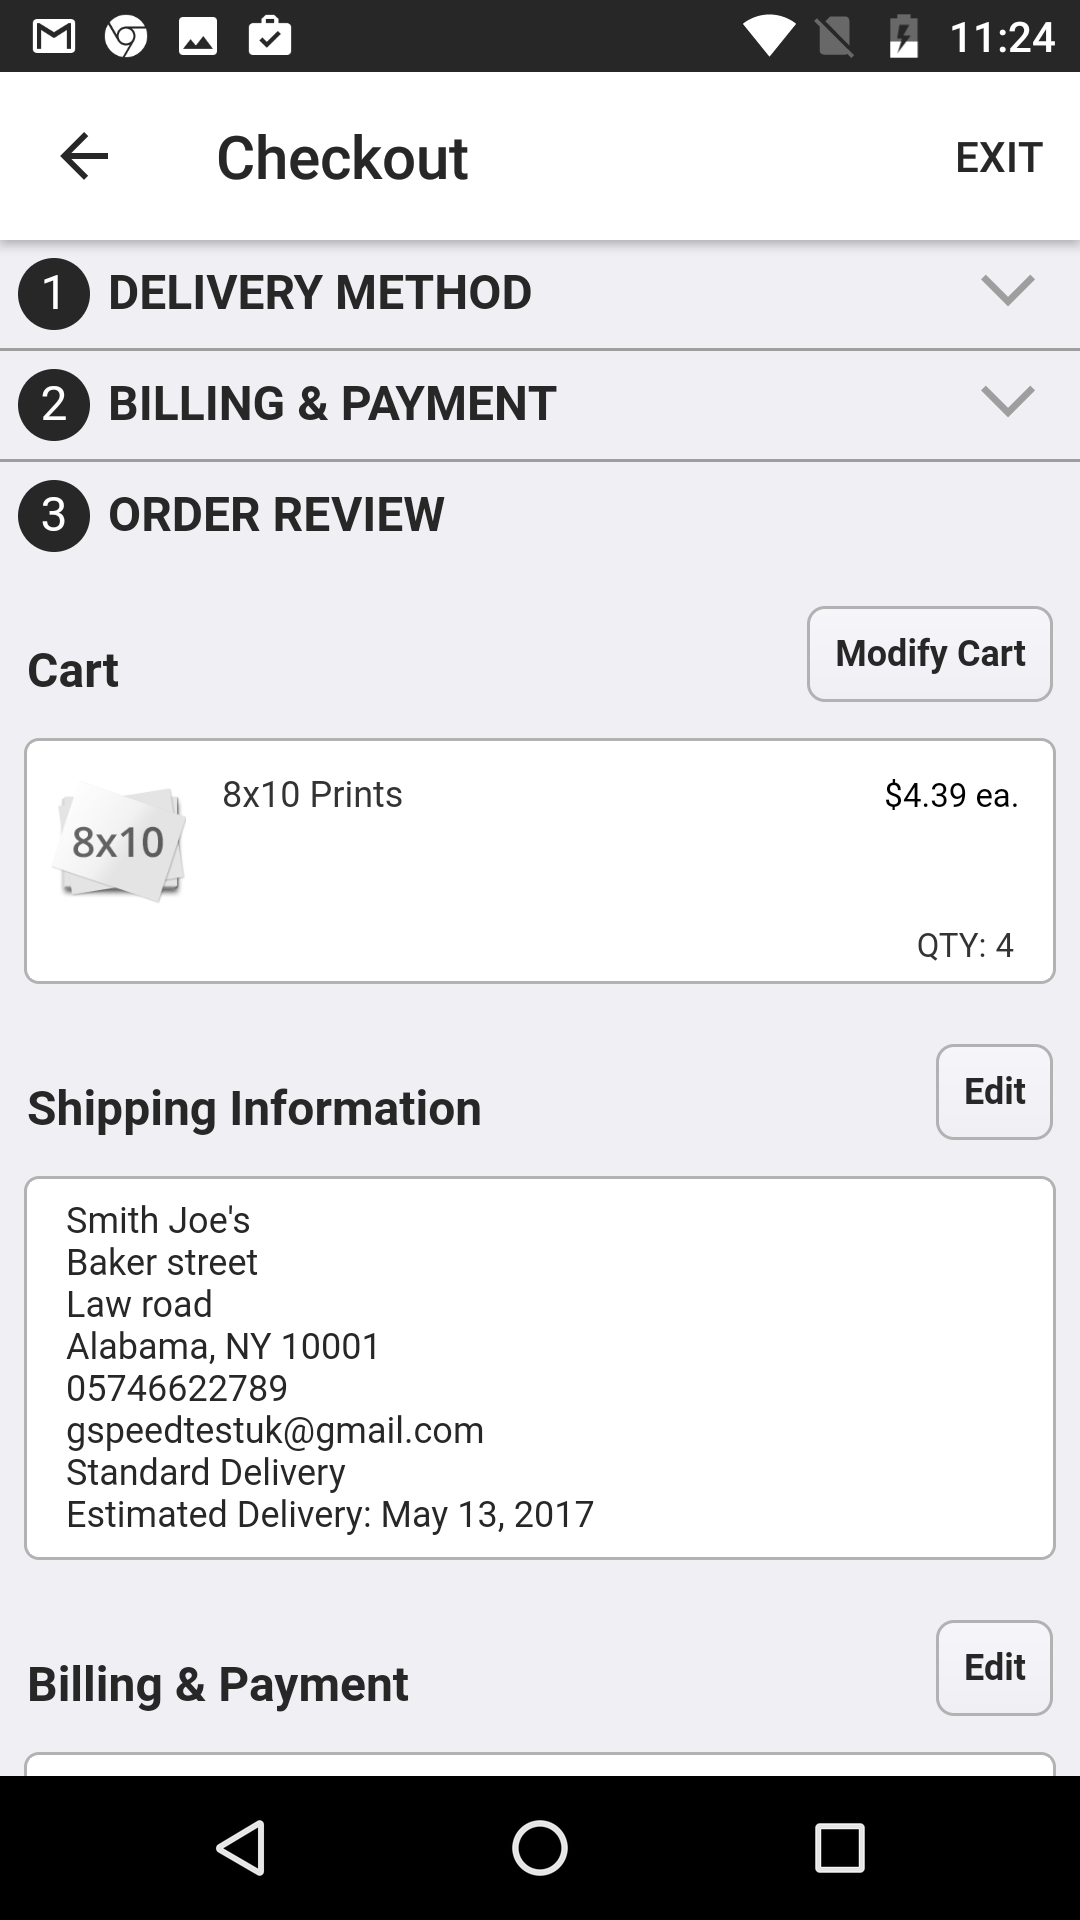Tap the step 1 circle icon

[54, 293]
